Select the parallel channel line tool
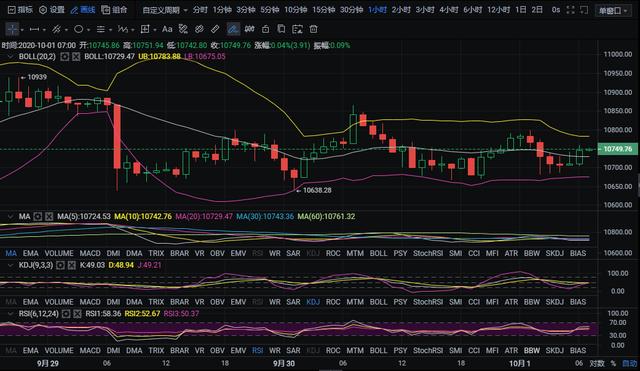This screenshot has width=640, height=371. click(x=56, y=29)
